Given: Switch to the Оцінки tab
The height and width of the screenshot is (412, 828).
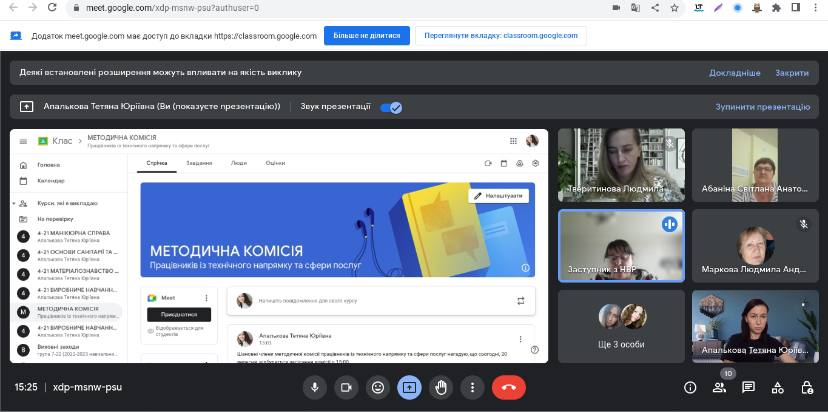Looking at the screenshot, I should click(276, 163).
